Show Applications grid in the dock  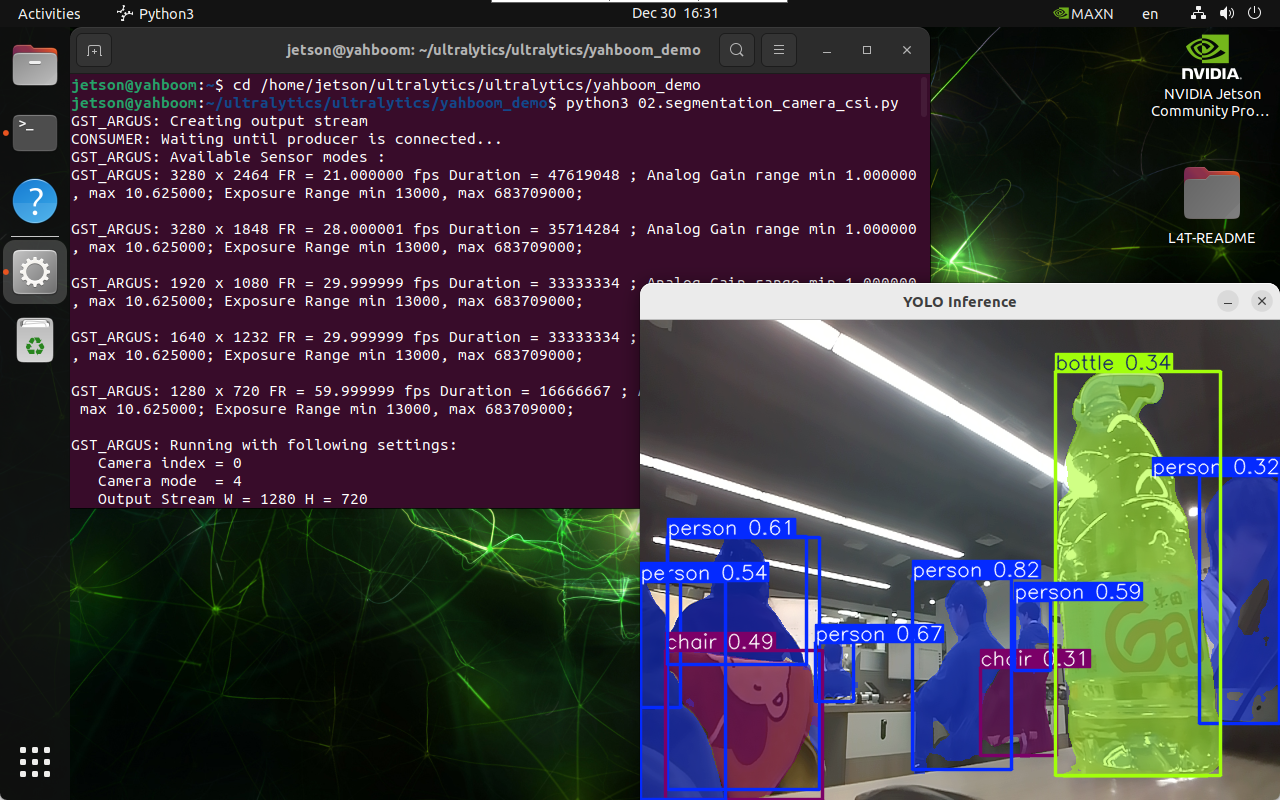click(x=35, y=762)
